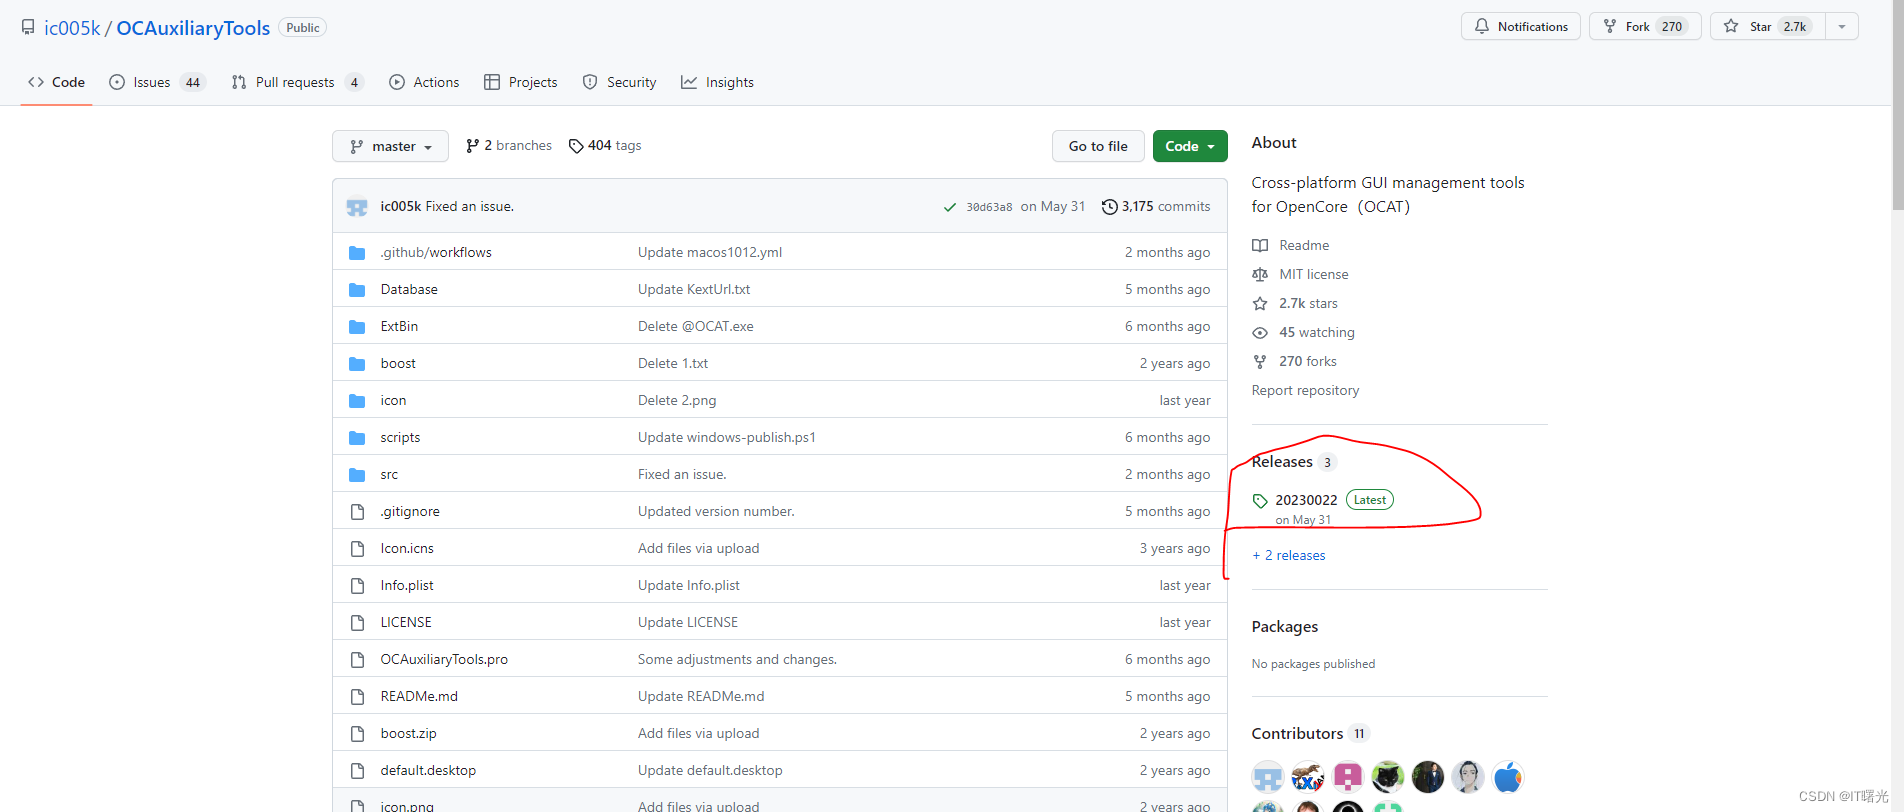1904x812 pixels.
Task: Open the Packages heading link
Action: pyautogui.click(x=1285, y=627)
